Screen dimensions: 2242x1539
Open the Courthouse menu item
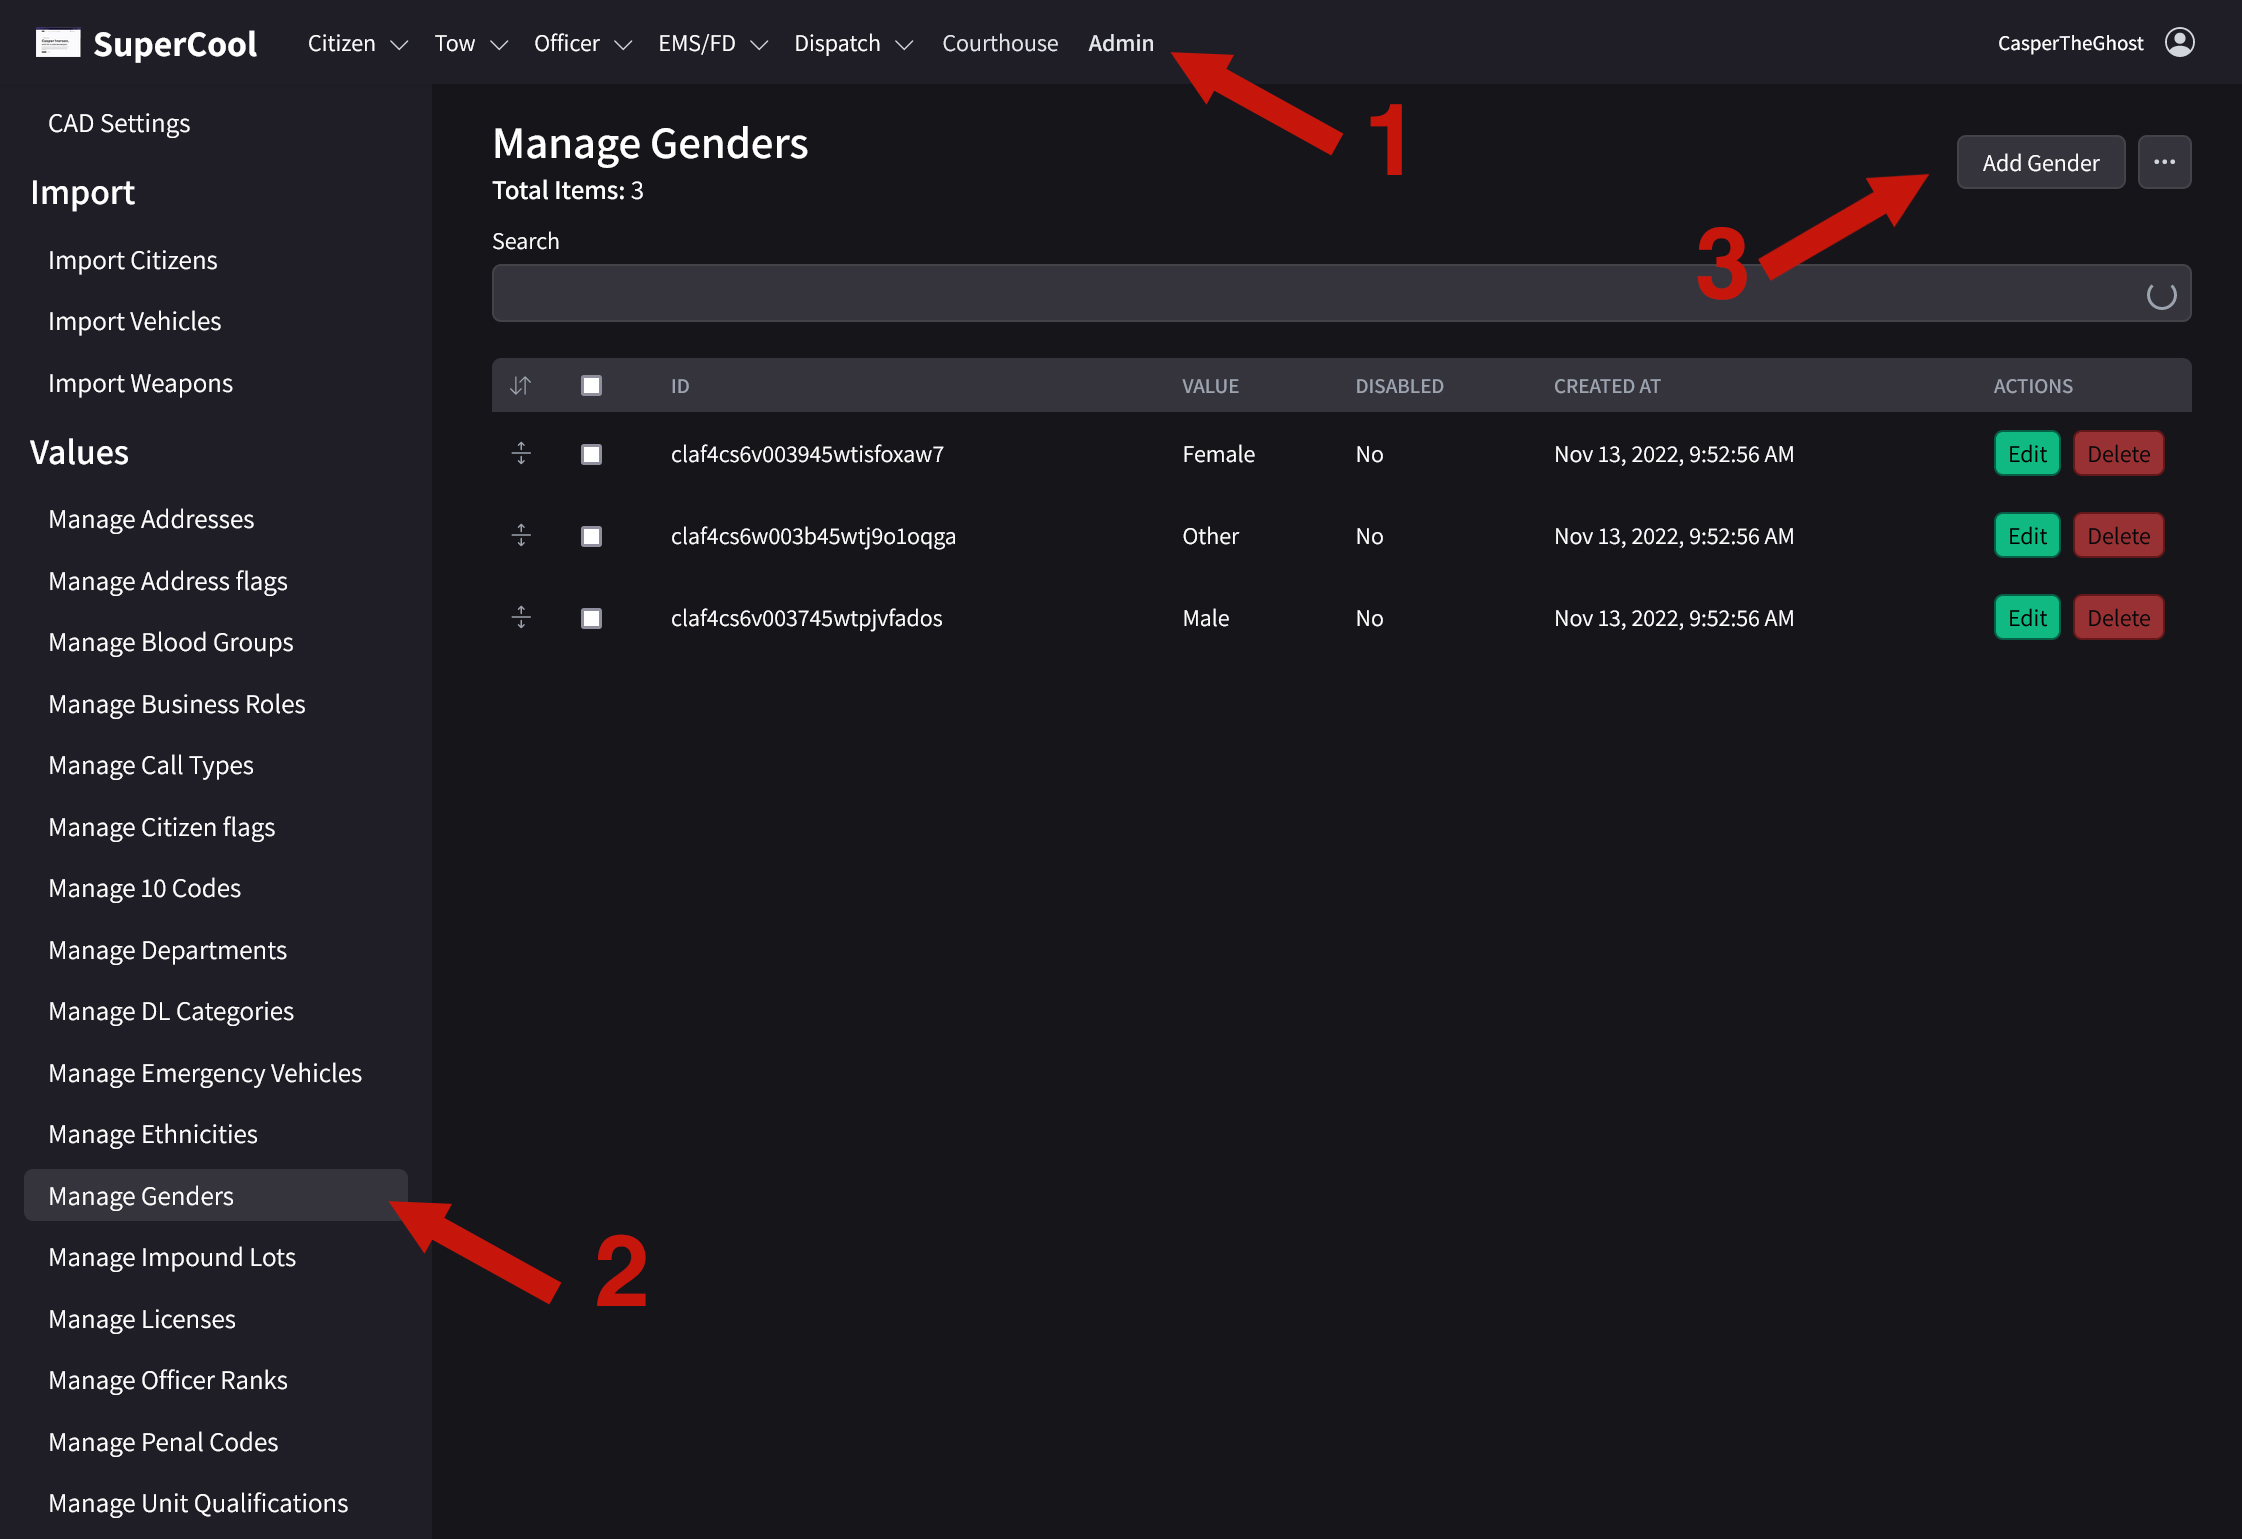tap(999, 43)
